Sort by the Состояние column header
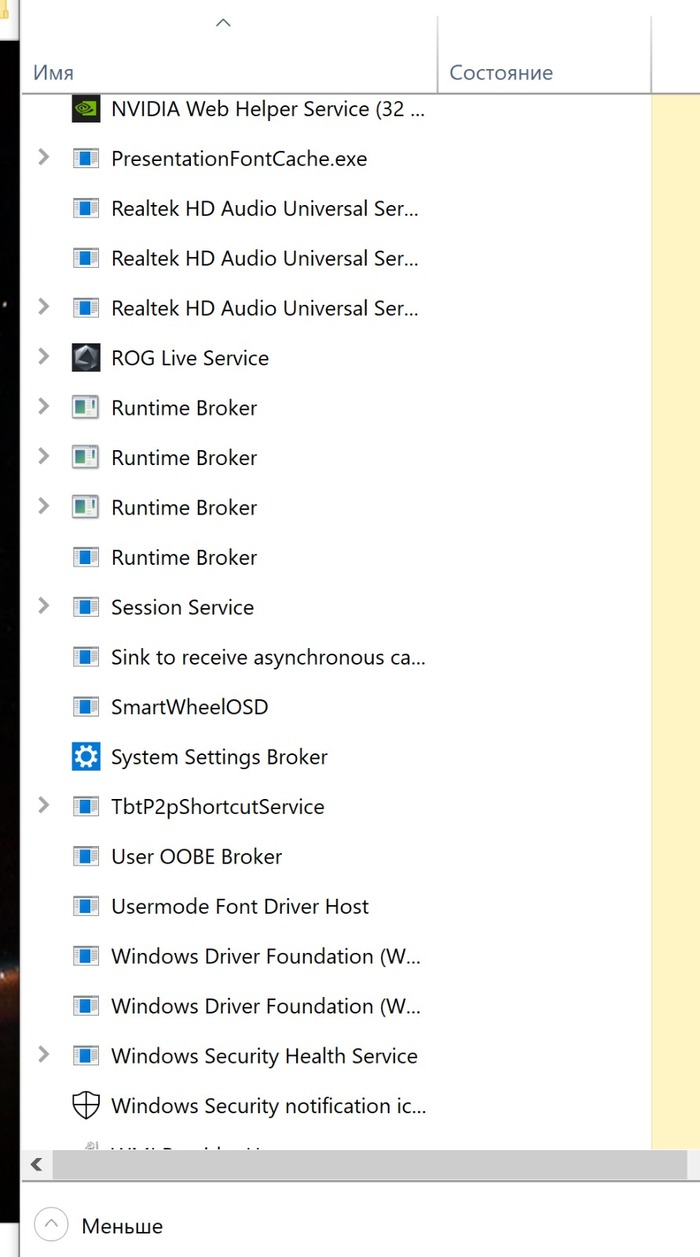Viewport: 700px width, 1257px height. pyautogui.click(x=501, y=72)
